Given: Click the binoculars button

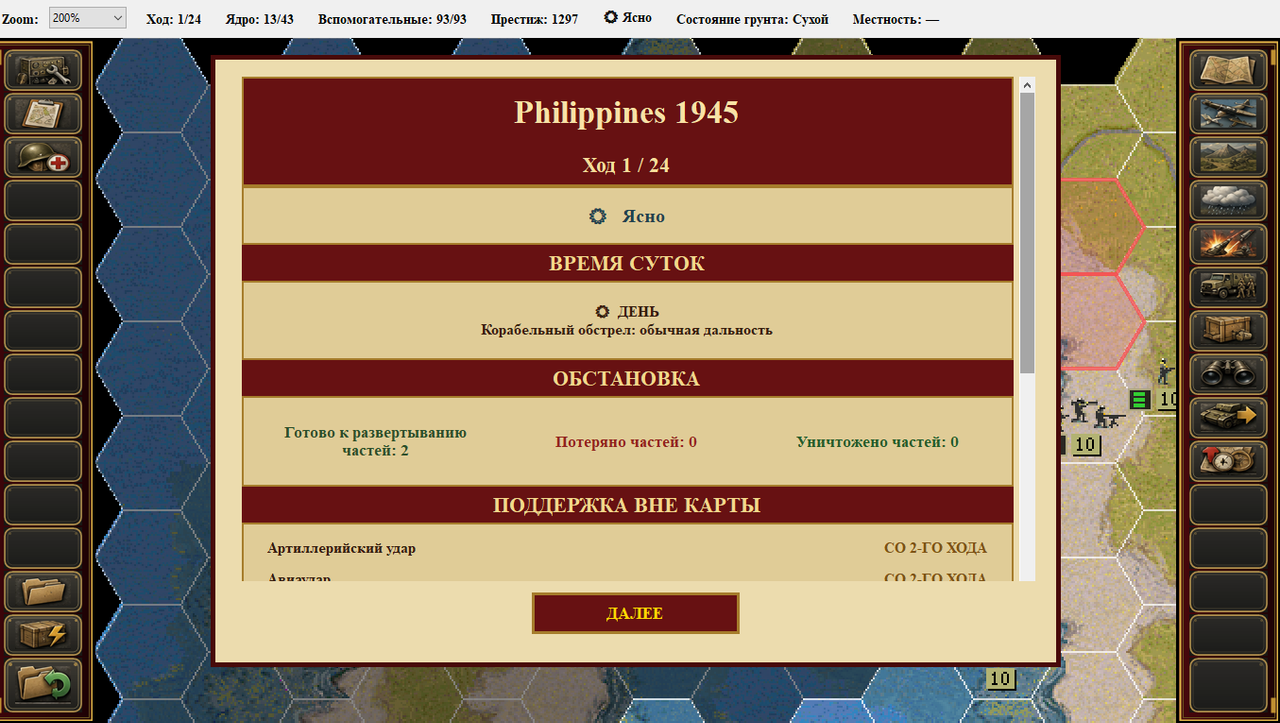Looking at the screenshot, I should (x=1227, y=374).
